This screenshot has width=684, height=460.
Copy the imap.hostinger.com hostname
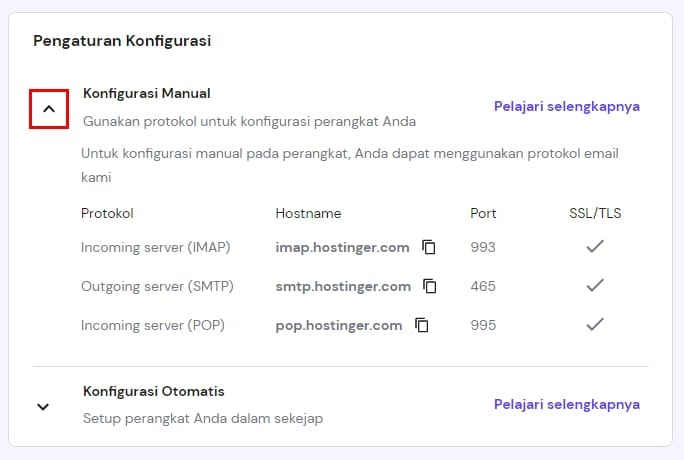[x=429, y=247]
